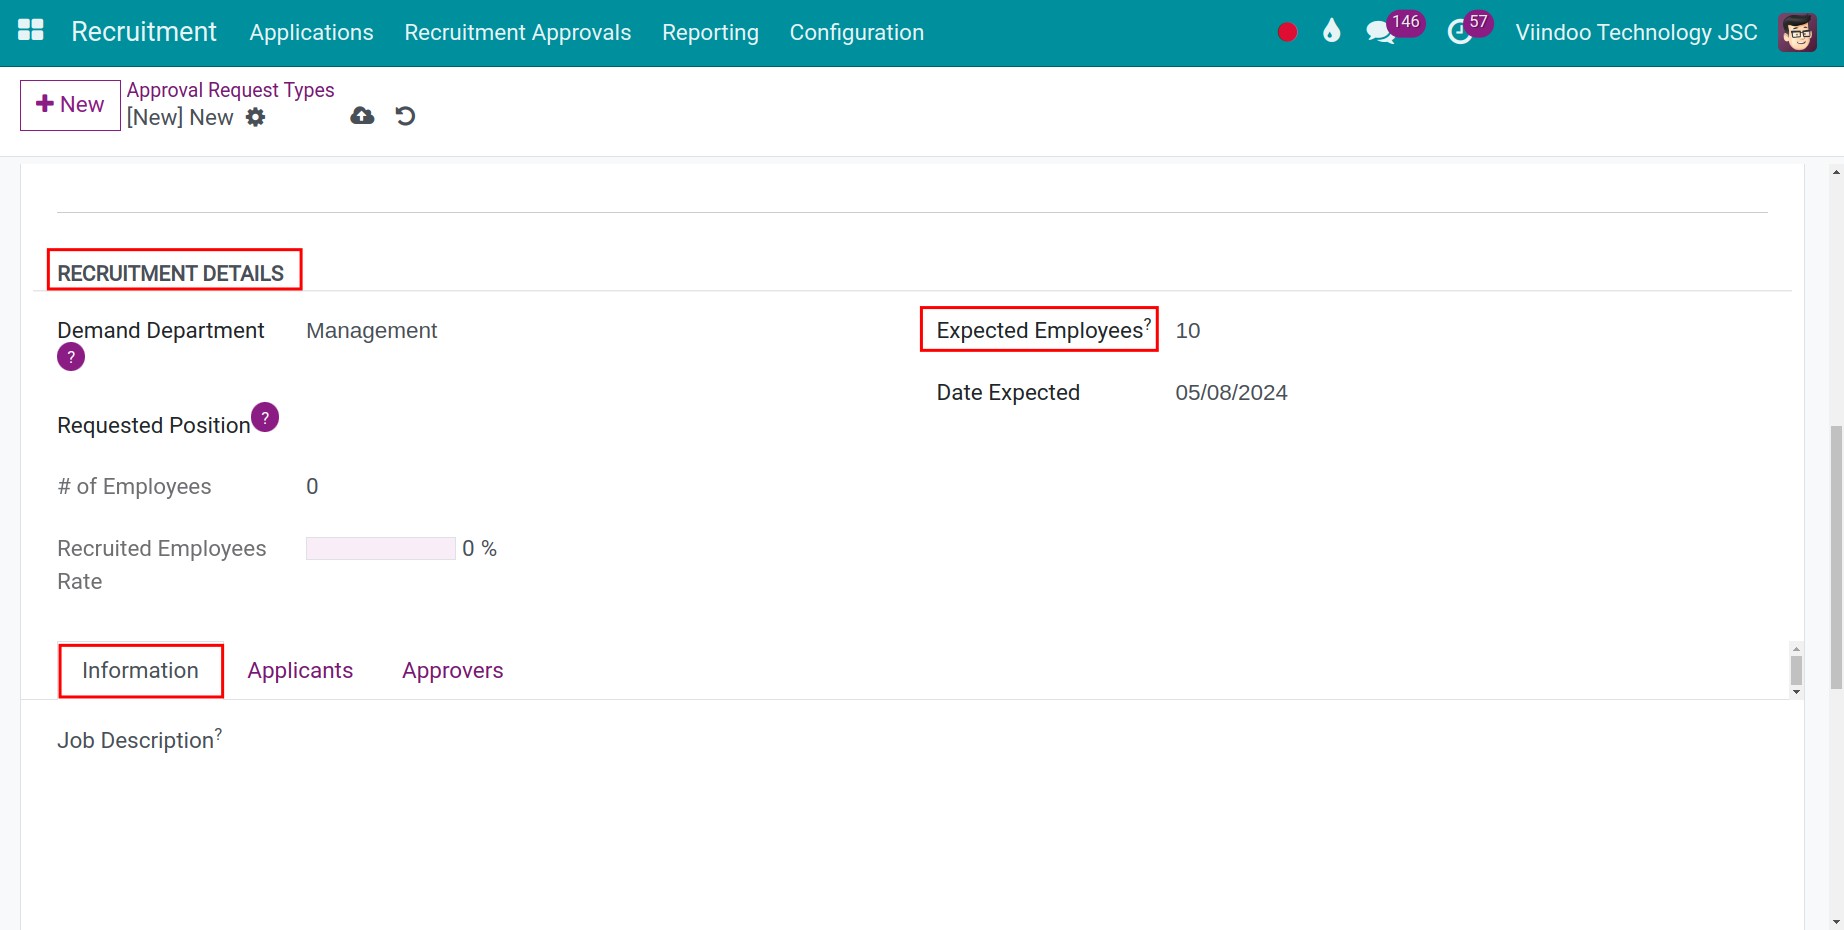Open the Configuration menu
Viewport: 1844px width, 930px height.
click(856, 32)
